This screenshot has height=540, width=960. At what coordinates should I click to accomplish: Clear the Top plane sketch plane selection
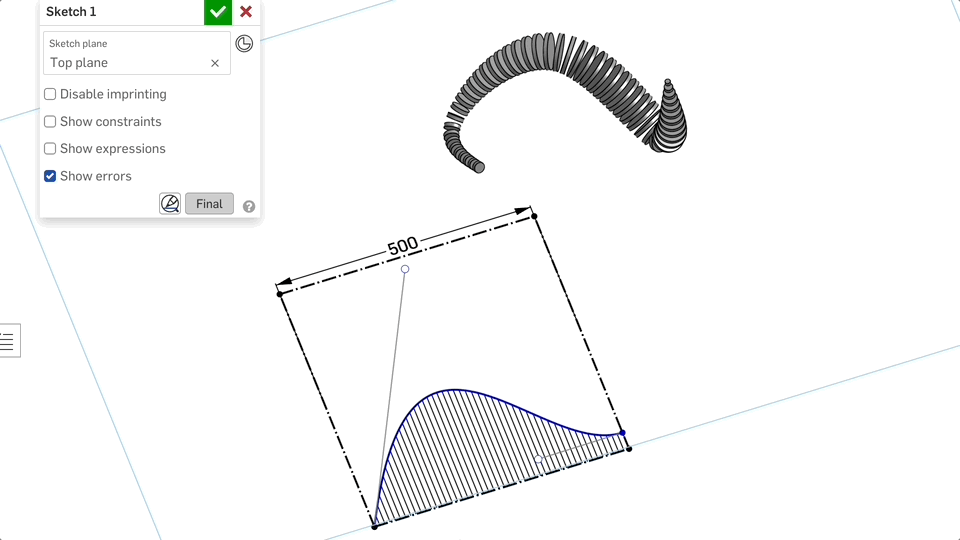[x=215, y=63]
